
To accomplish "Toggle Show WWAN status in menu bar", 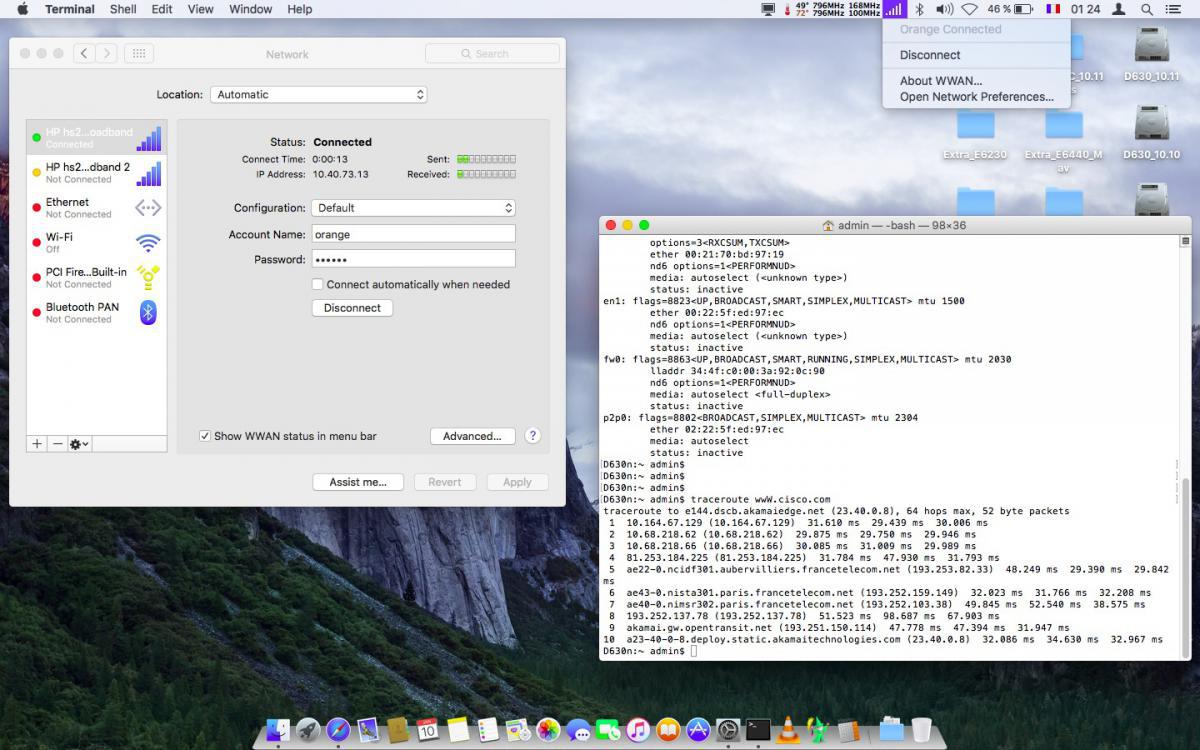I will pyautogui.click(x=205, y=436).
